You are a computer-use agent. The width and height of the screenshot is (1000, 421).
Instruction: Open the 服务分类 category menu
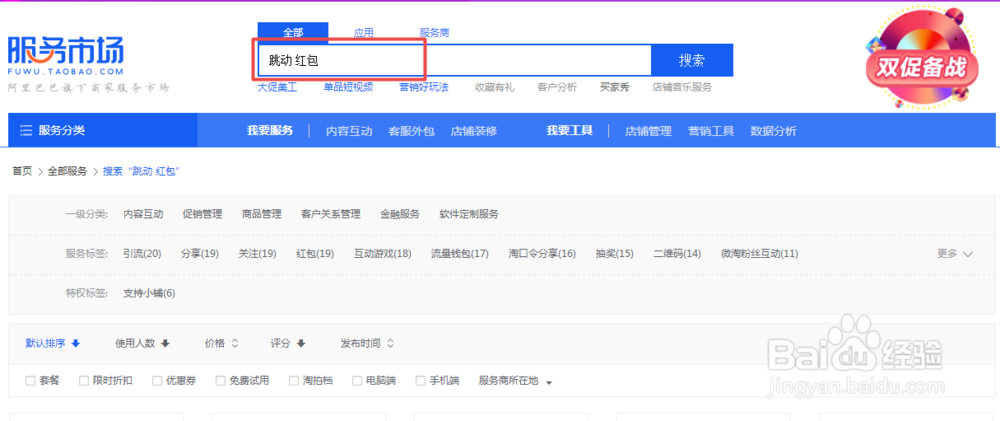103,130
